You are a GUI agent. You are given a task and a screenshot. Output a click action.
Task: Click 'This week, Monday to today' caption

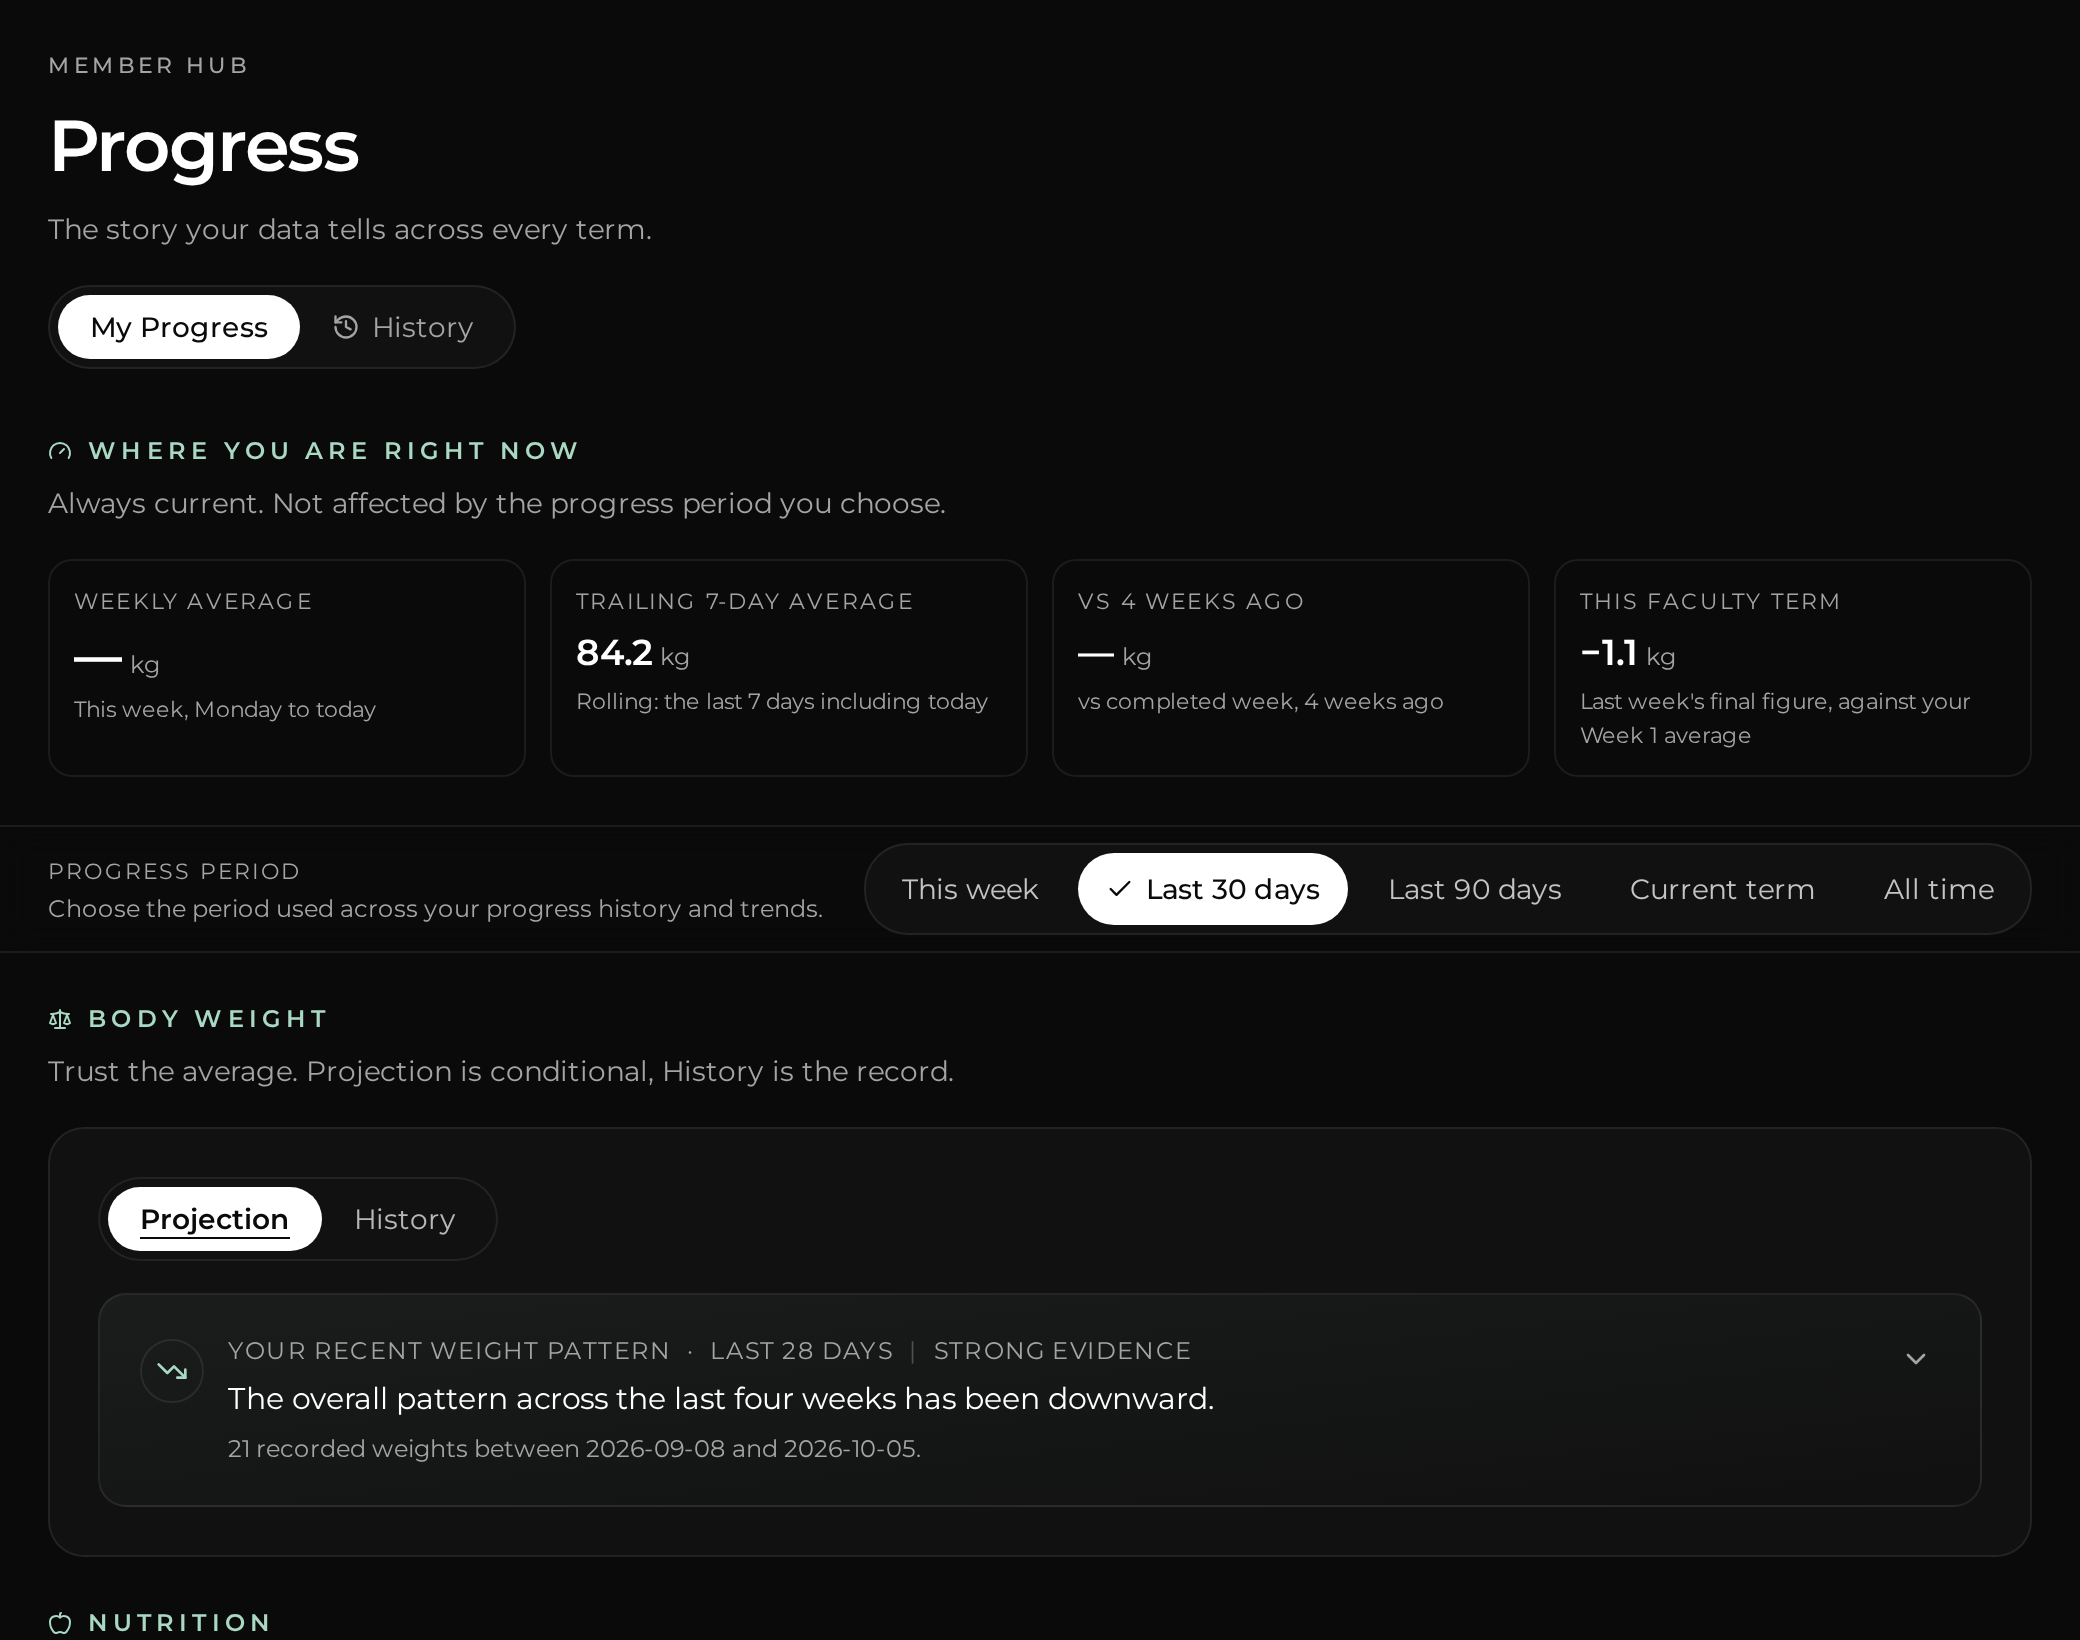[x=225, y=710]
